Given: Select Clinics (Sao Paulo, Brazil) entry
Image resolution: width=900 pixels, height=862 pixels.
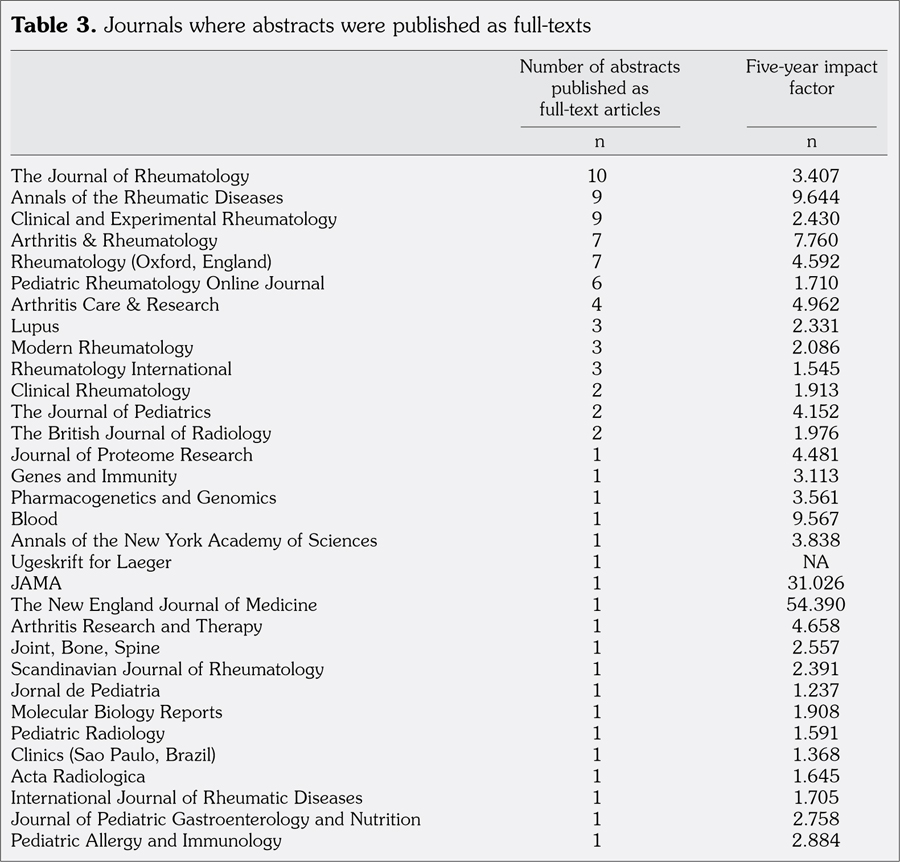Looking at the screenshot, I should (113, 755).
